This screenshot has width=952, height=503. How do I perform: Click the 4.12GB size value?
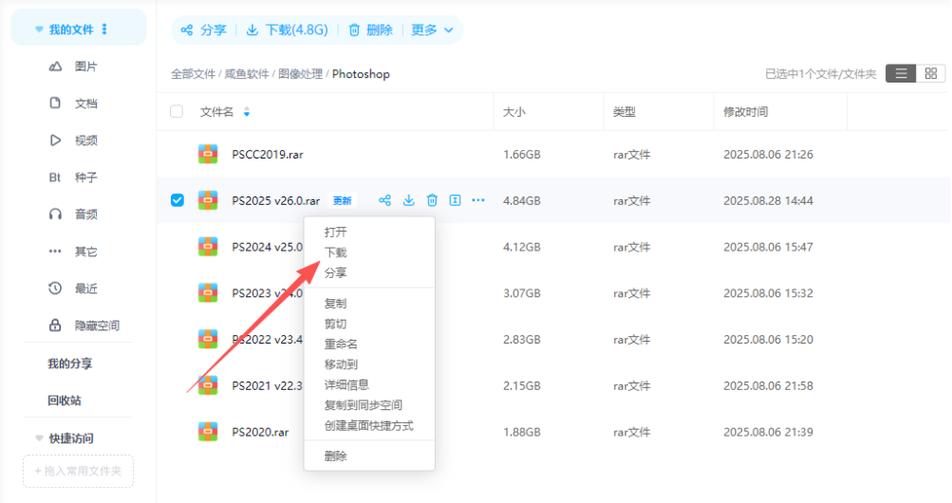click(522, 247)
